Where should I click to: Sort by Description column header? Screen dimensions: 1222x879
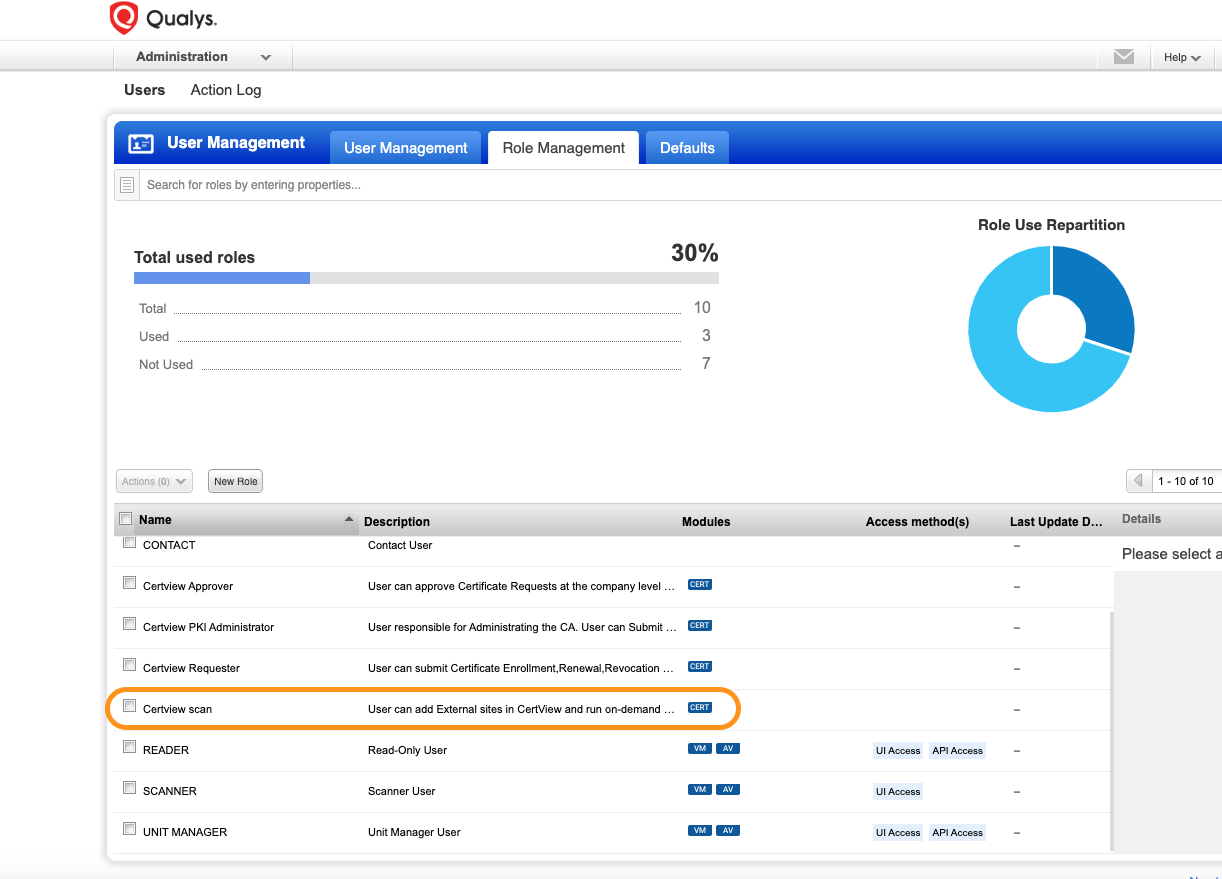(397, 522)
